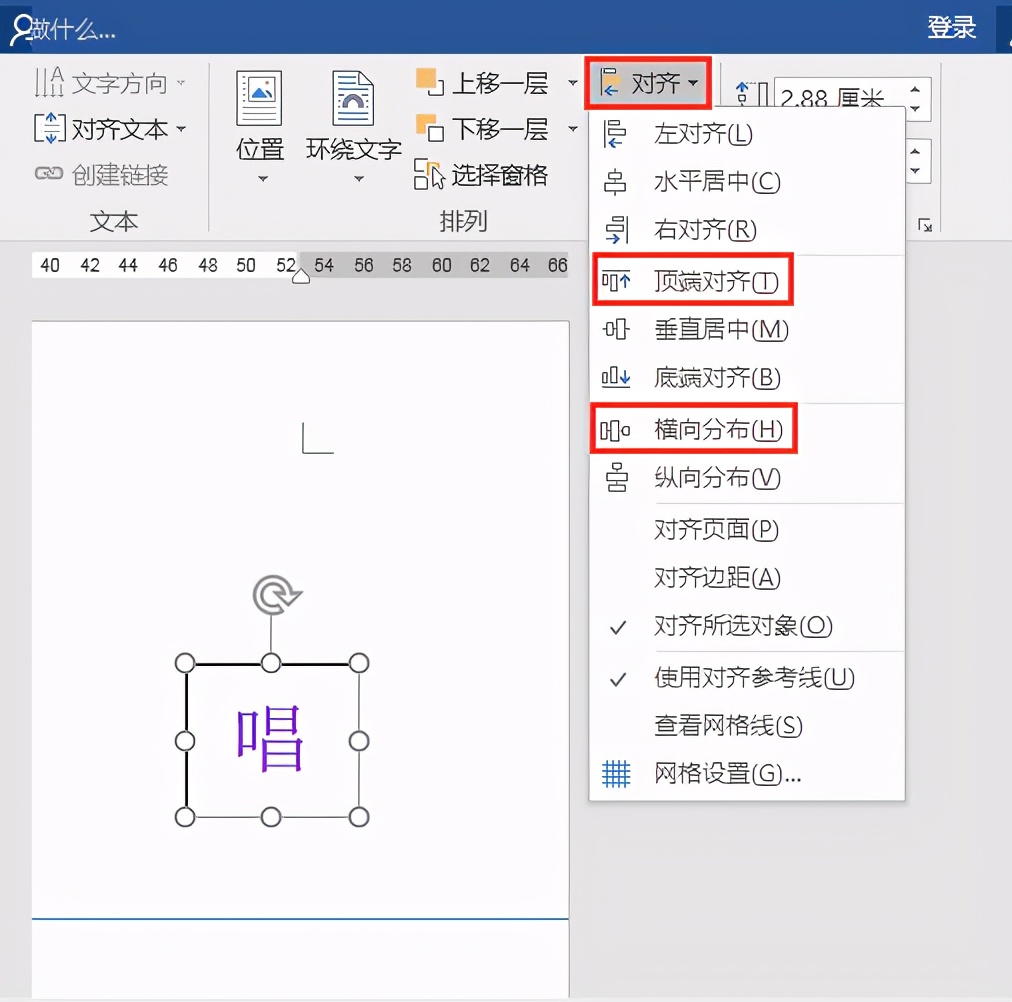Click the Distribute Vertically (纵向分布) icon
Screen dimensions: 1012x1002
point(616,478)
